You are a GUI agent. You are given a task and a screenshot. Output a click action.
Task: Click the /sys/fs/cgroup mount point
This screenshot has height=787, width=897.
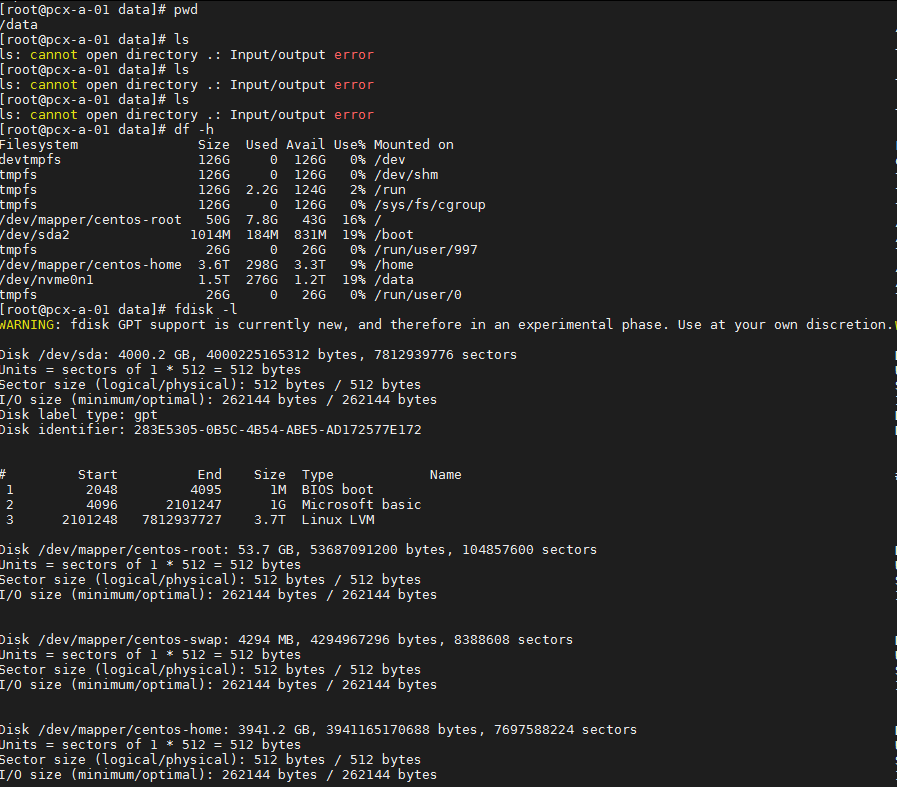(x=429, y=205)
